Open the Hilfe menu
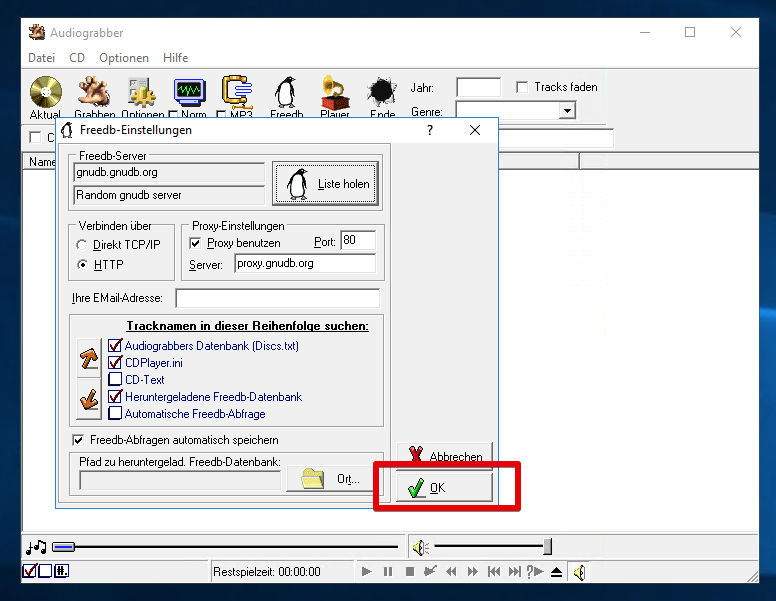The image size is (776, 601). 176,58
